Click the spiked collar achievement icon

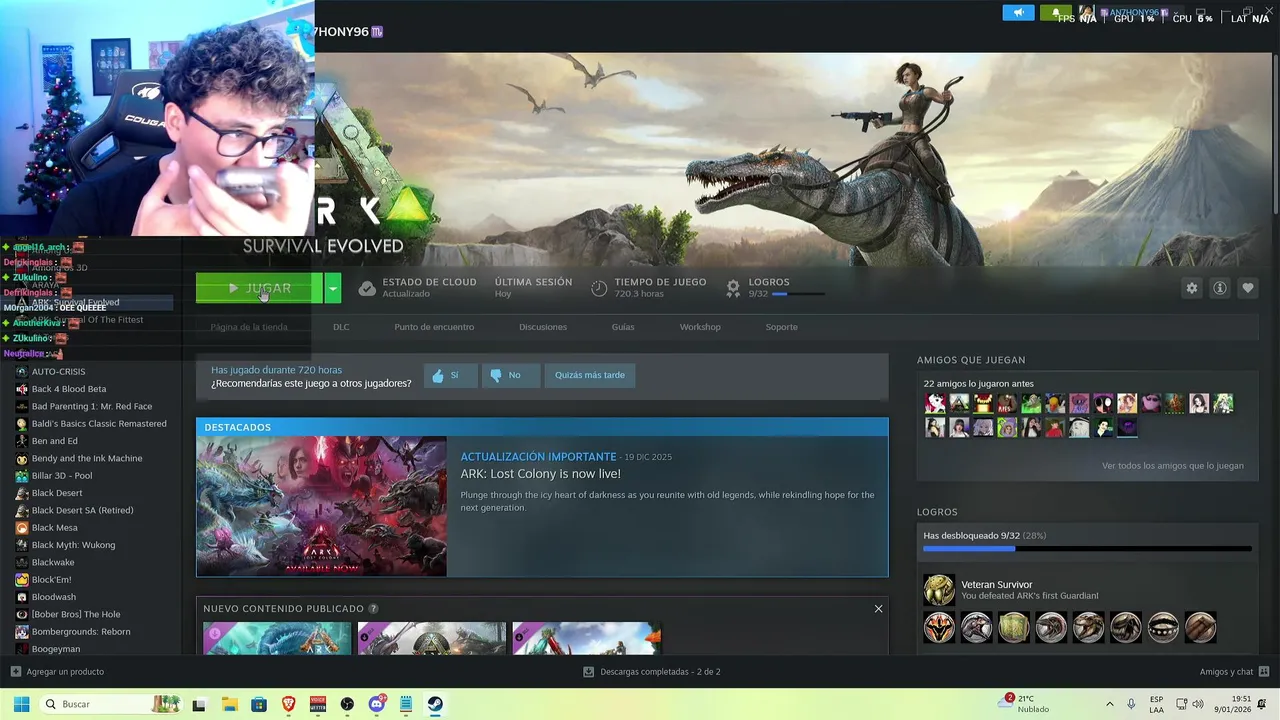pyautogui.click(x=1163, y=627)
